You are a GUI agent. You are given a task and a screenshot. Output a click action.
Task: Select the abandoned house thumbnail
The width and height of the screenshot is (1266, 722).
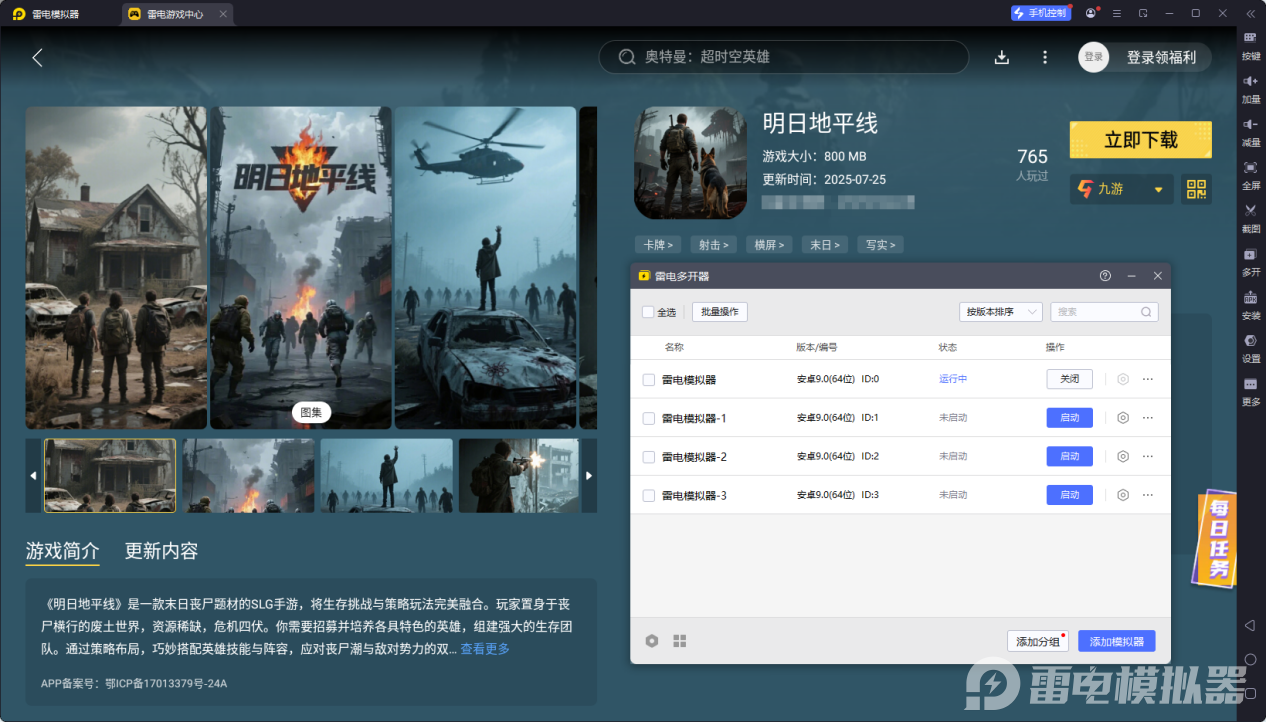pyautogui.click(x=110, y=476)
